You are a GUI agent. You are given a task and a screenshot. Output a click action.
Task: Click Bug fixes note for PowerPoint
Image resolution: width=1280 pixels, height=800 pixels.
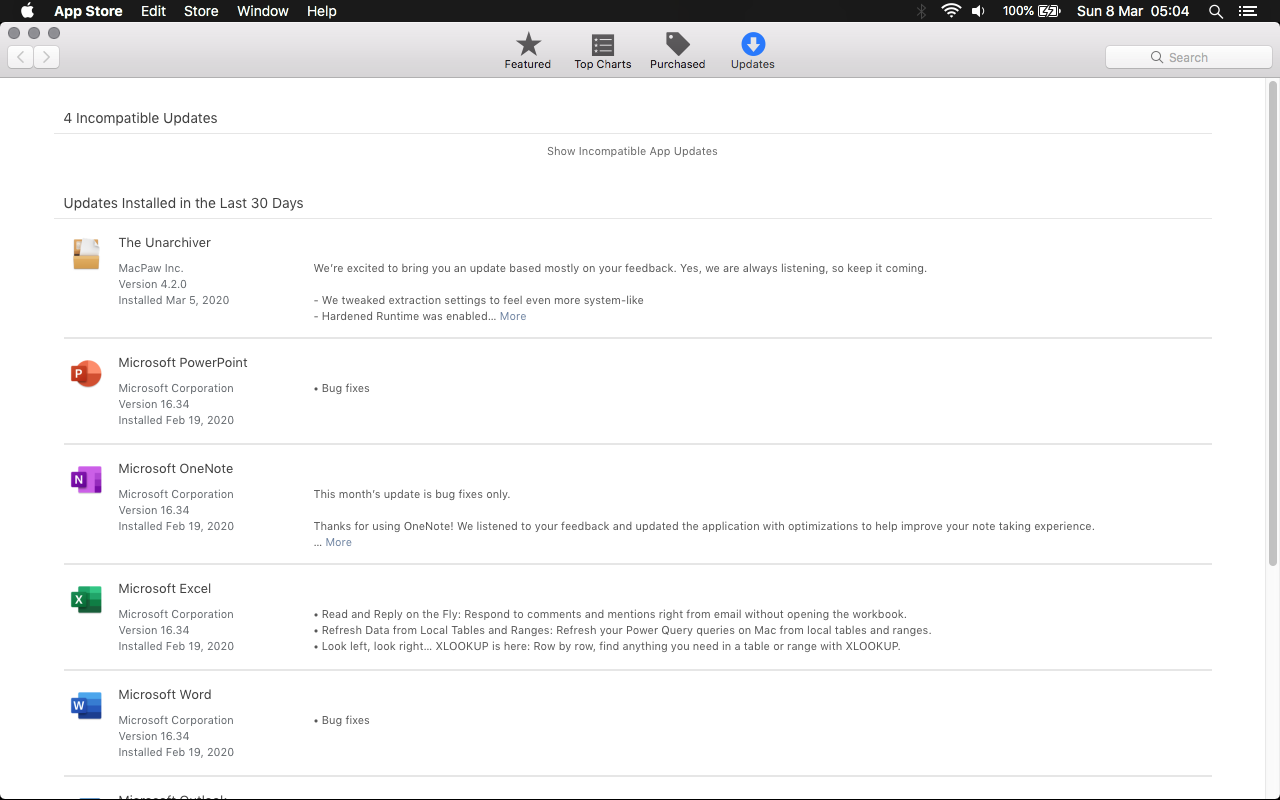click(342, 388)
